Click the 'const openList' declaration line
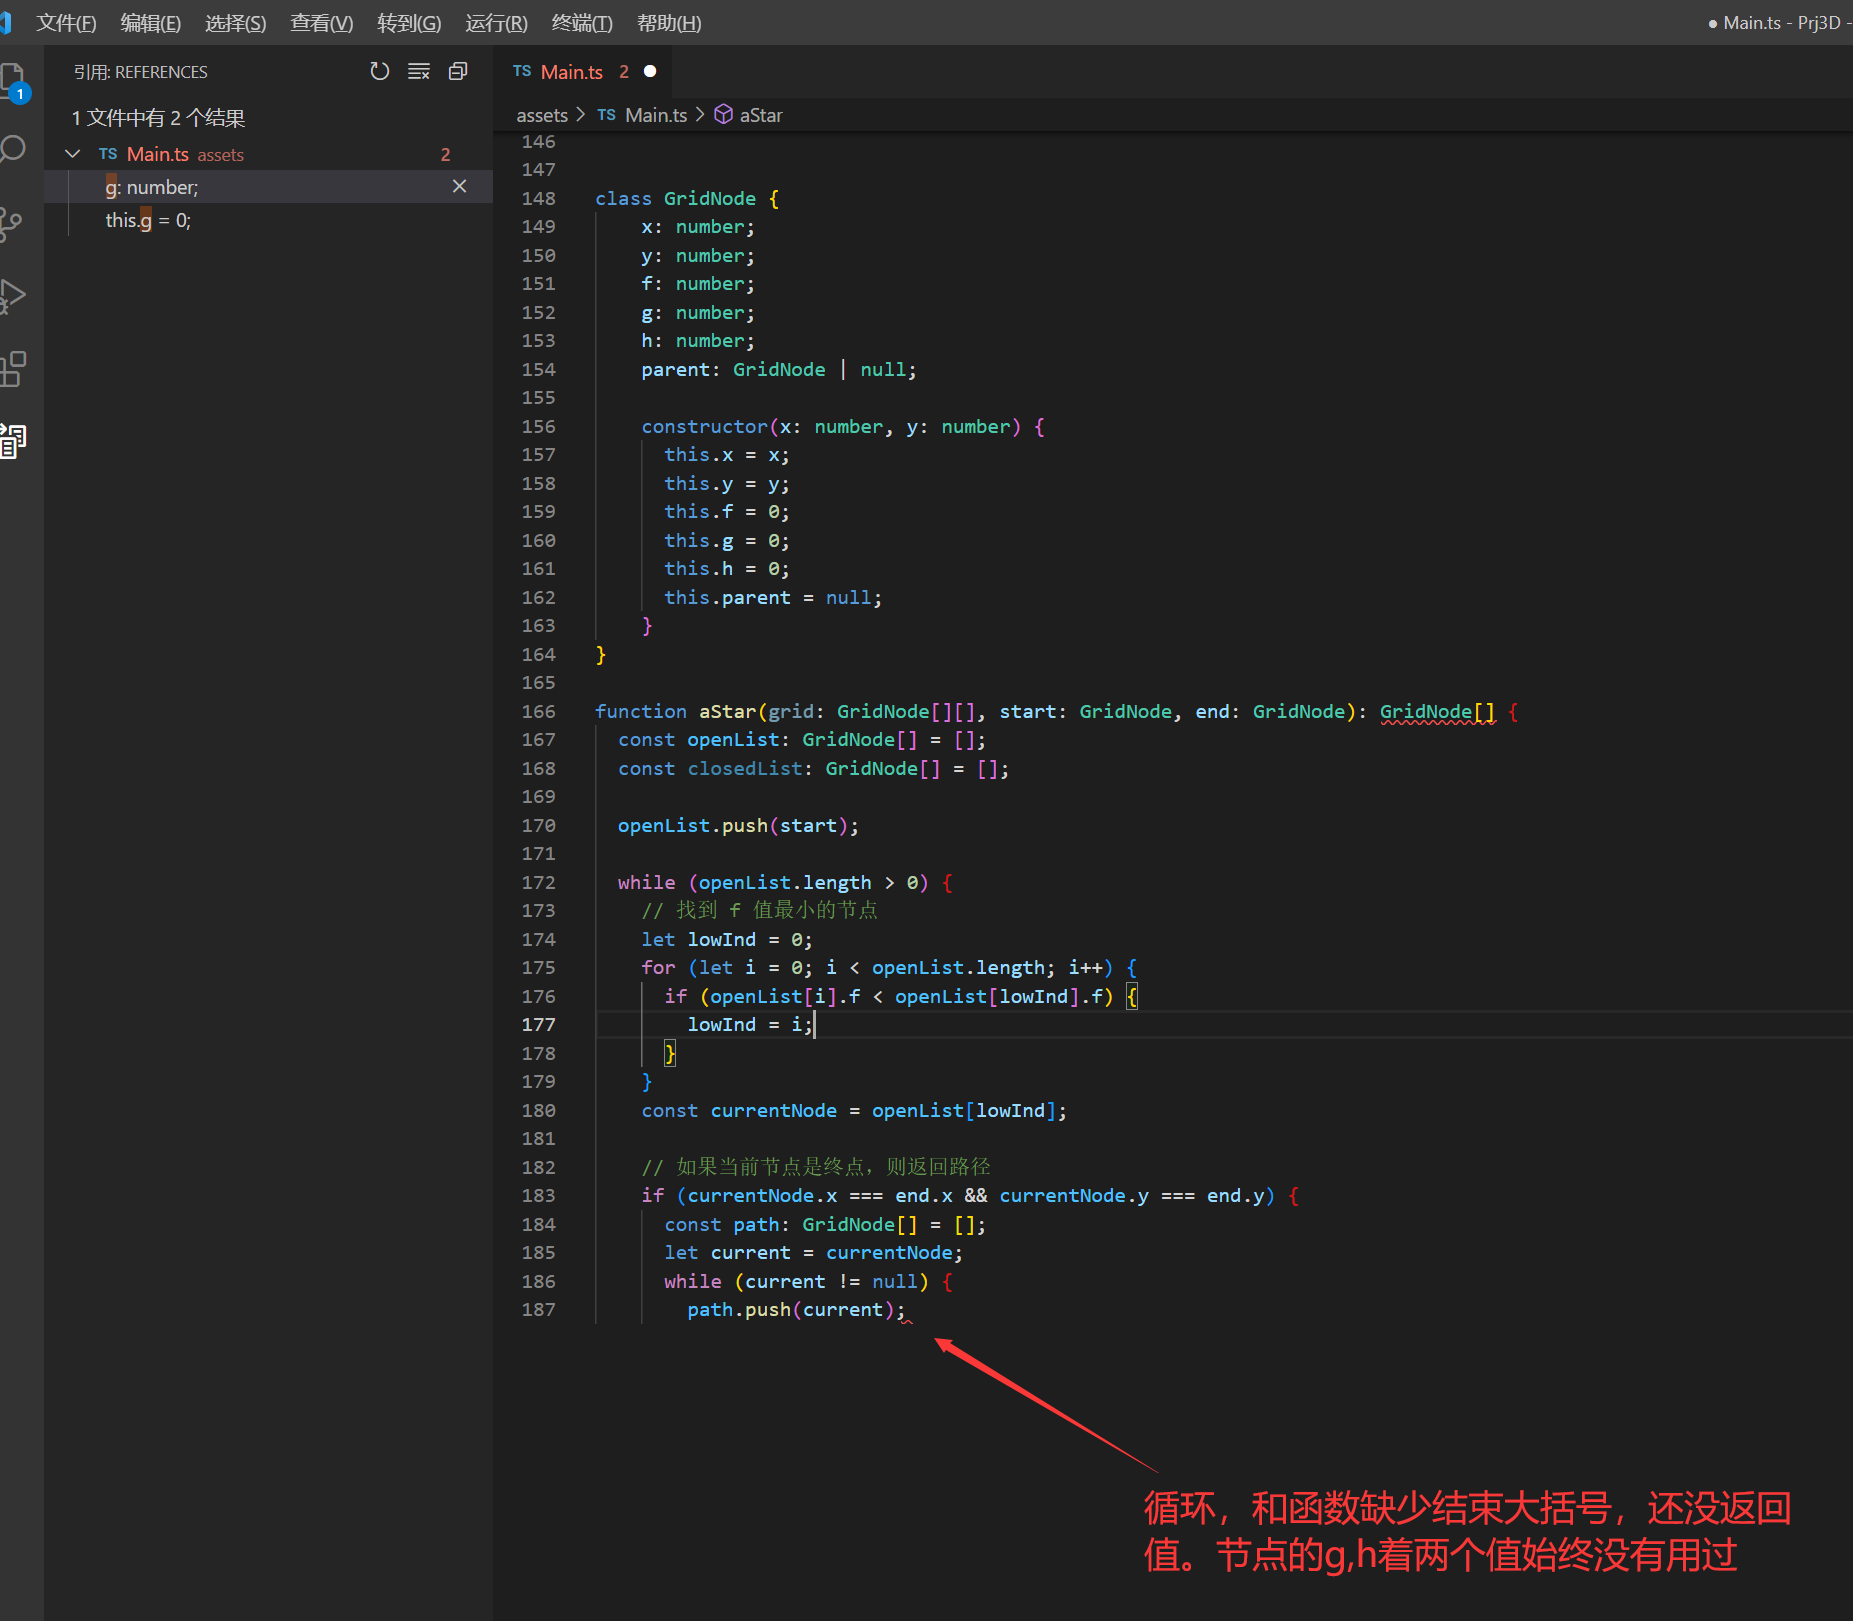1853x1621 pixels. coord(802,740)
